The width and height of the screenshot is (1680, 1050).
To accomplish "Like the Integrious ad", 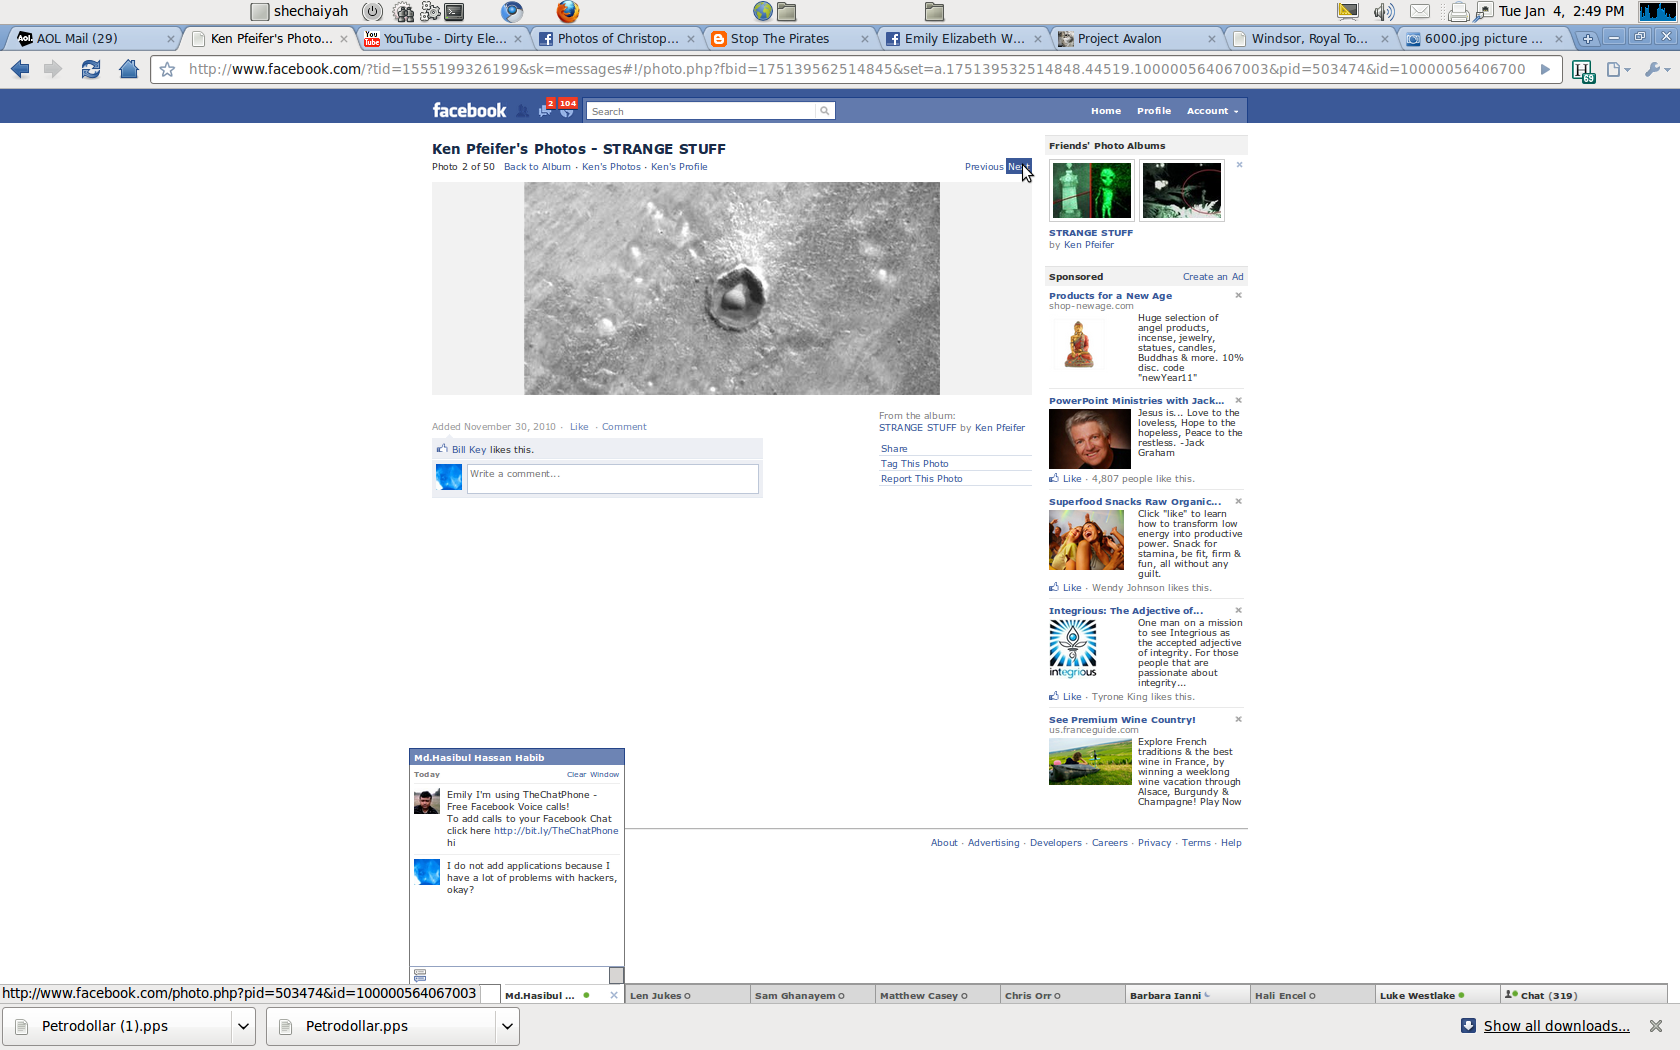I will 1072,697.
